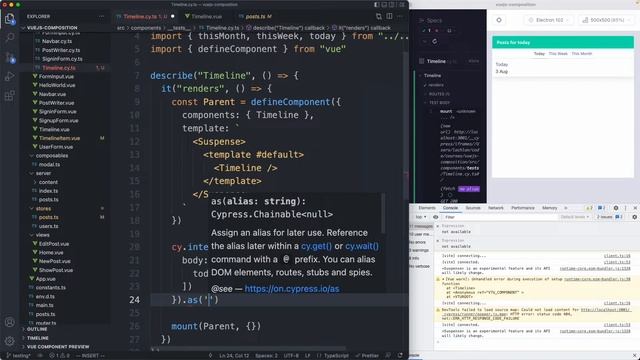Click Prettier status bar item
Screen dimensions: 640x360
pos(367,356)
